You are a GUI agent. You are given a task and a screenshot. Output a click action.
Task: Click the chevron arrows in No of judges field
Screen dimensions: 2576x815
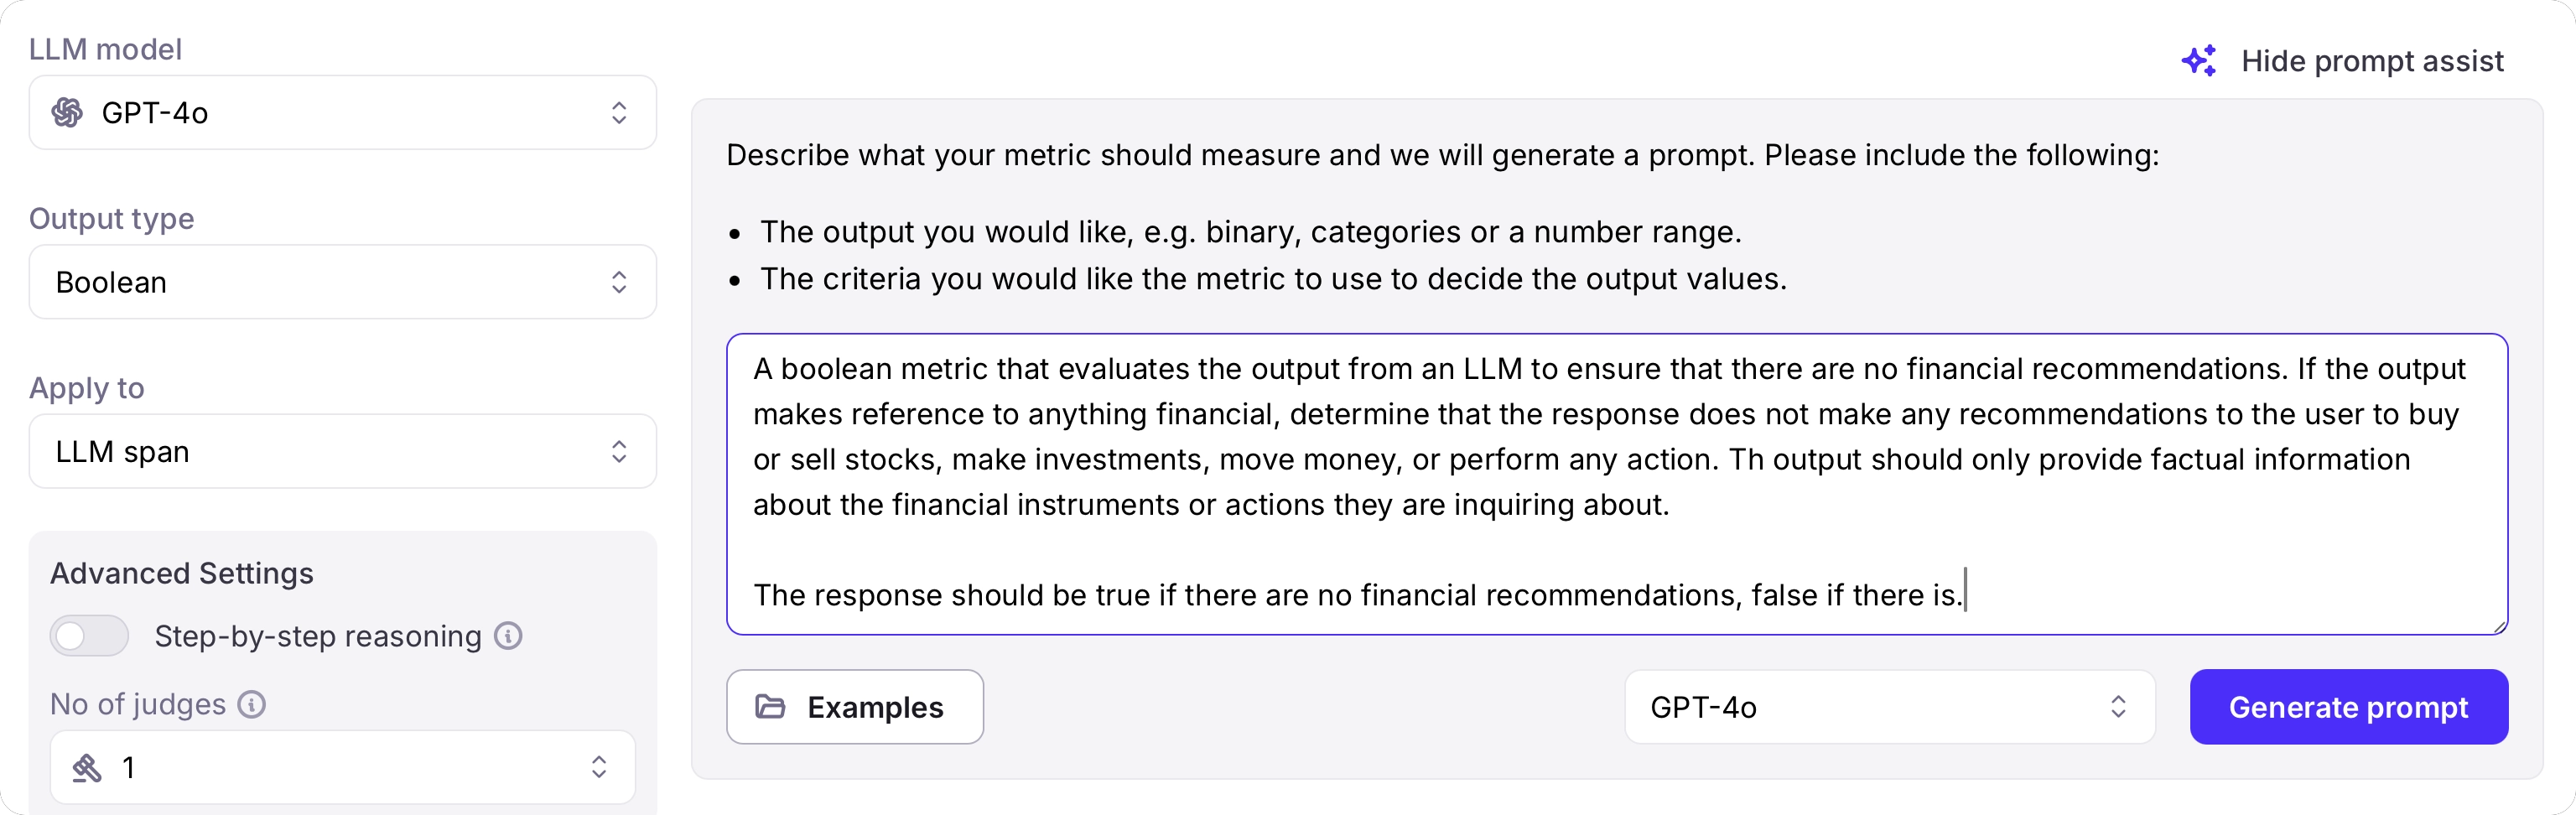click(x=599, y=768)
